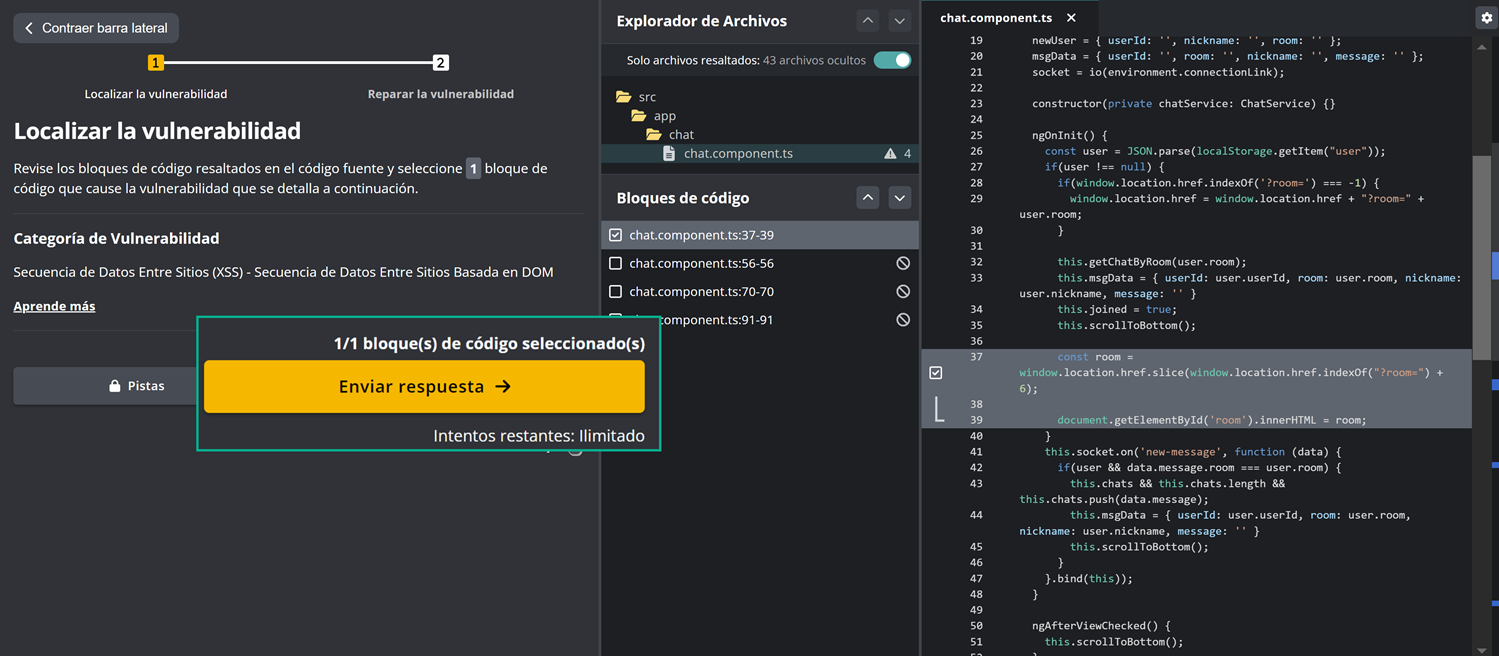Click the disabled icon for chat.component.ts:91-91
This screenshot has height=656, width=1499.
click(902, 320)
